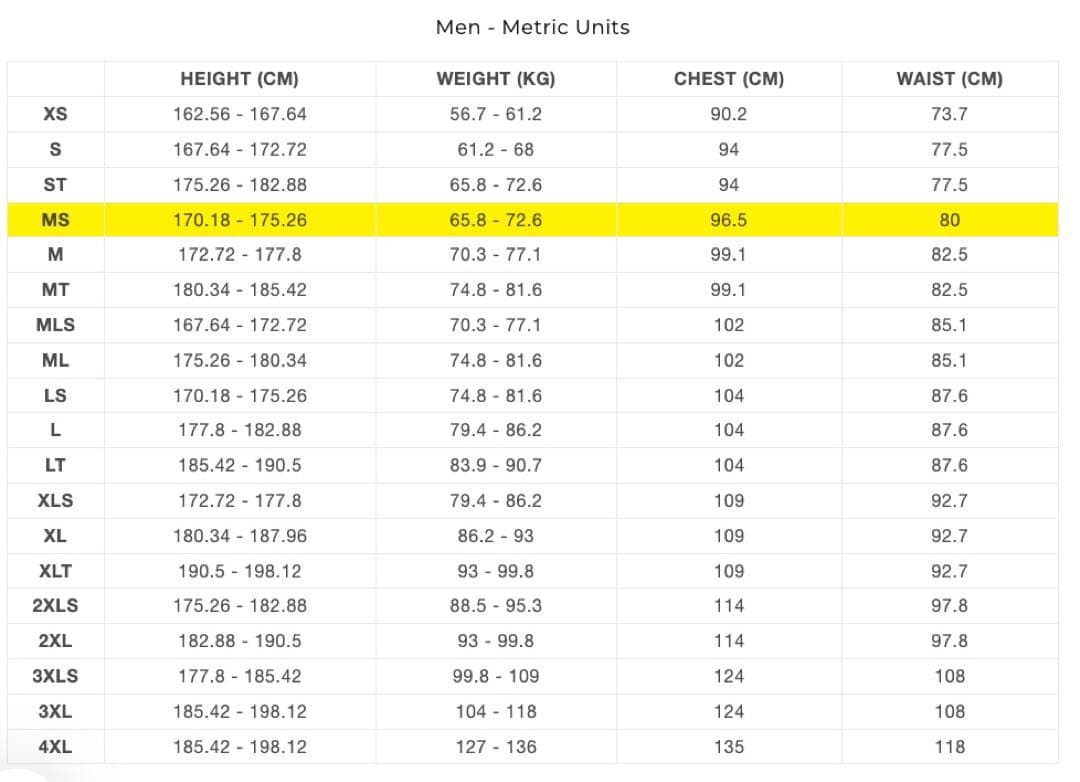Viewport: 1080px width, 782px height.
Task: Click the XLT height 190.5 - 198.12
Action: point(240,571)
